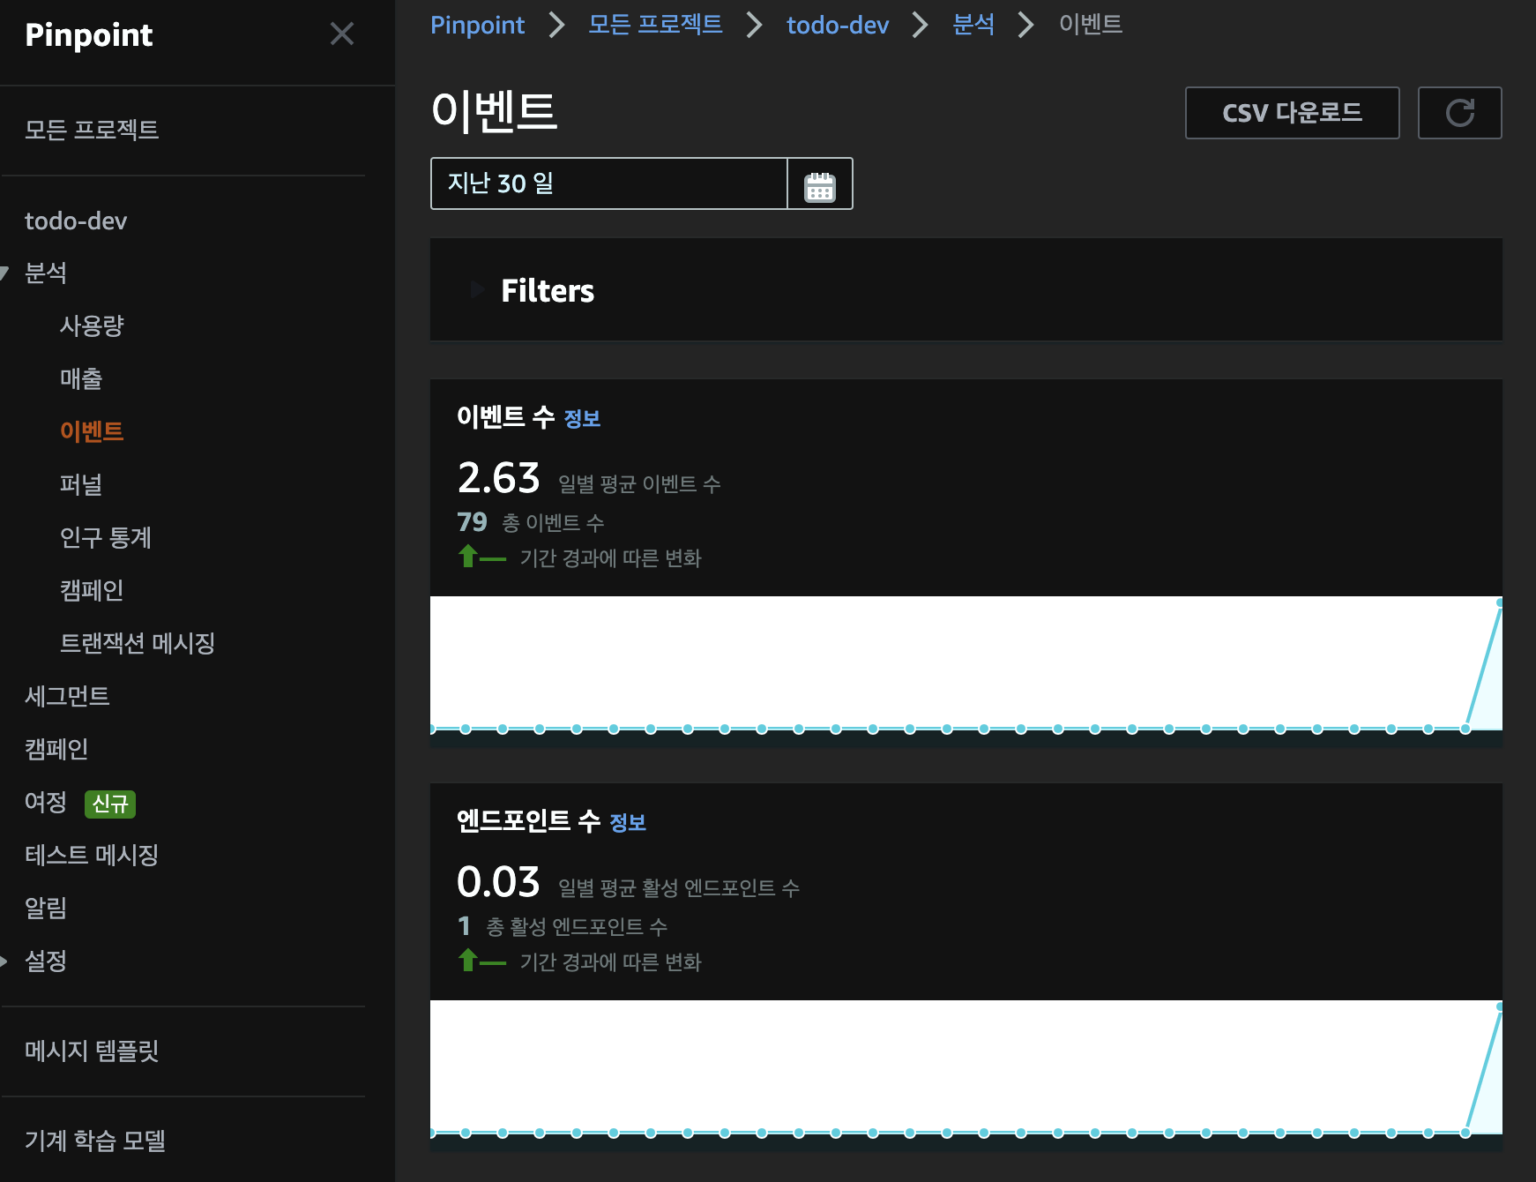The height and width of the screenshot is (1182, 1536).
Task: Open the 지난 30 일 date range selector
Action: click(608, 184)
